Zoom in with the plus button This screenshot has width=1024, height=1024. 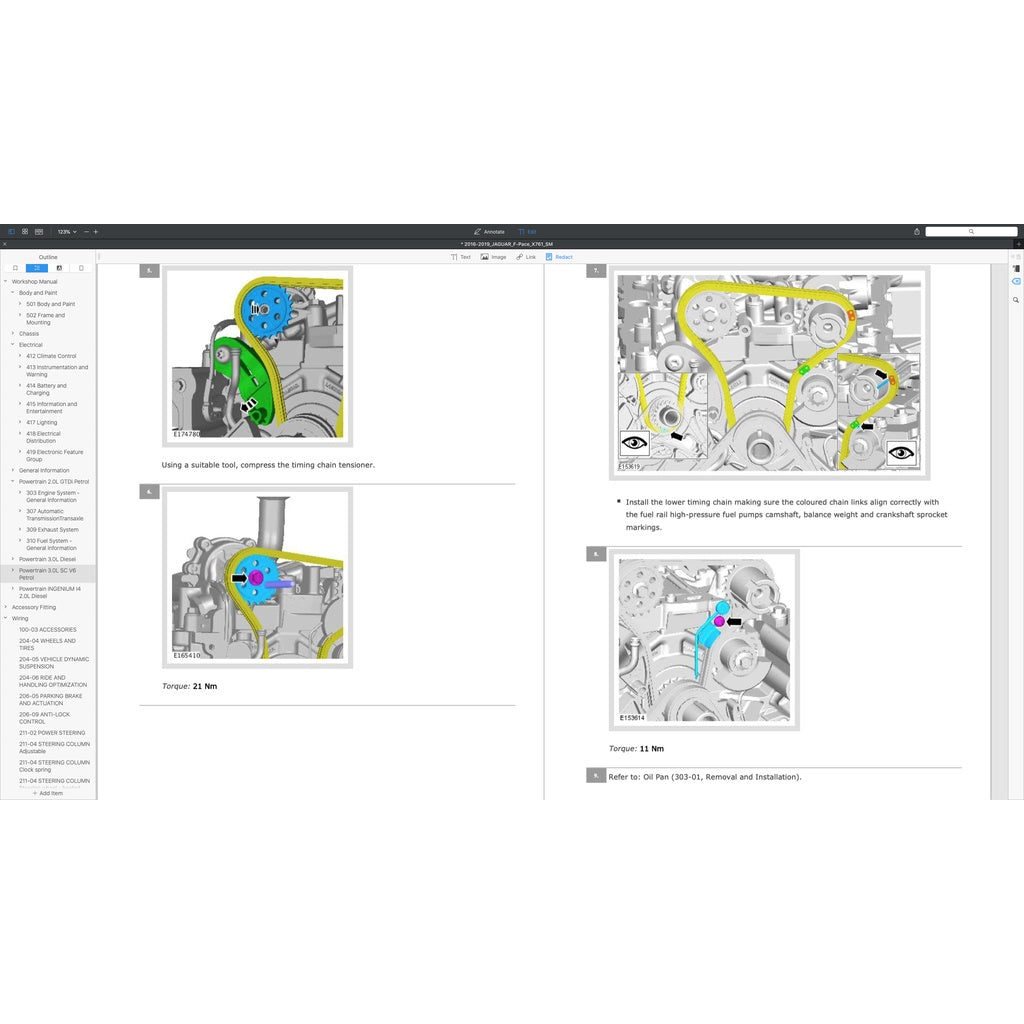pos(96,231)
